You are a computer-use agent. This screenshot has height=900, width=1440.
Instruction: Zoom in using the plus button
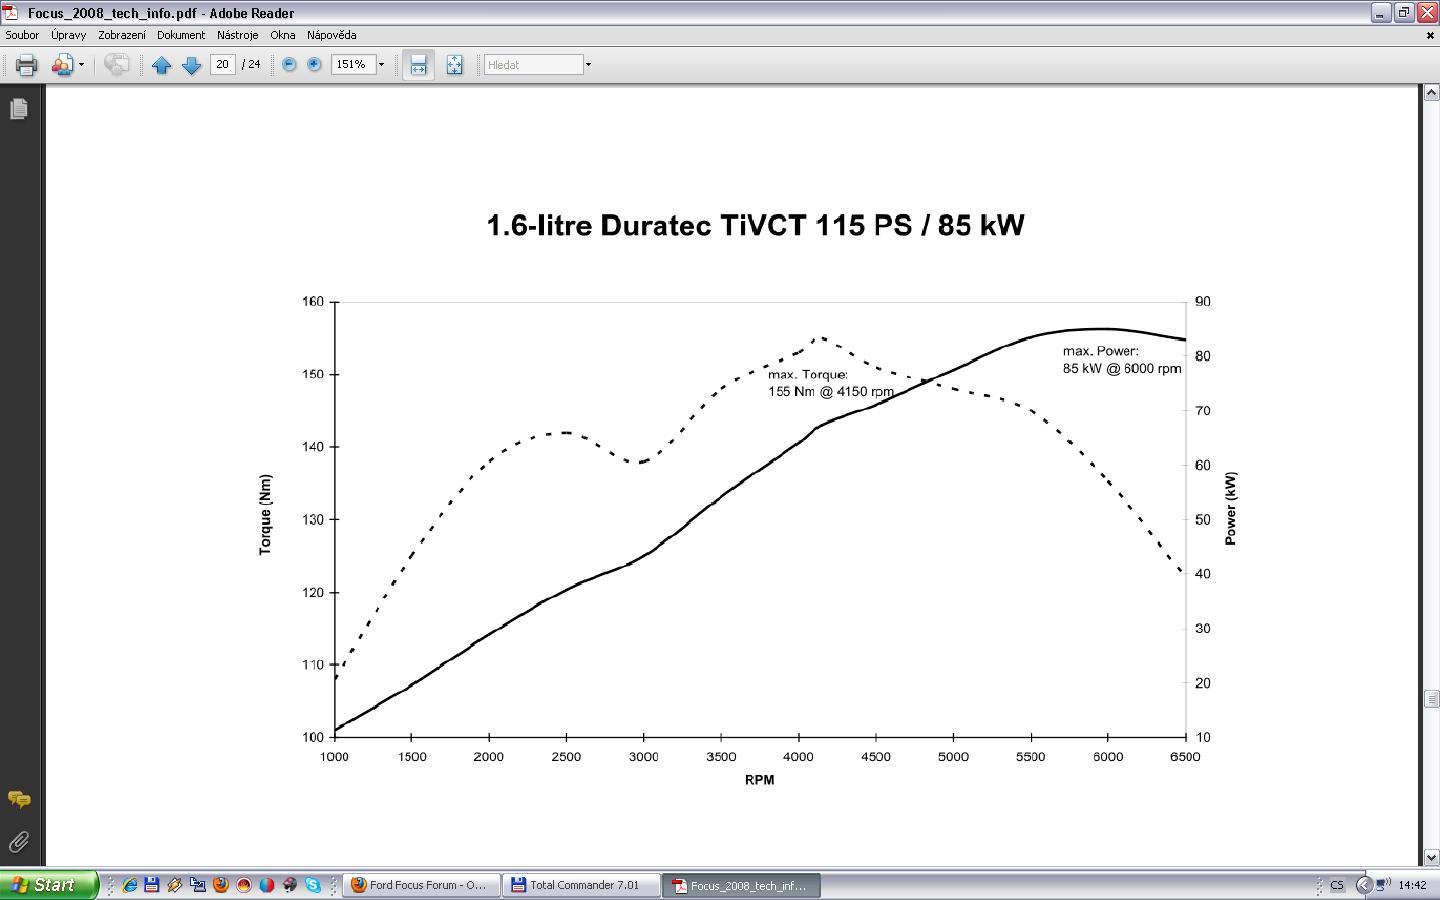click(314, 64)
